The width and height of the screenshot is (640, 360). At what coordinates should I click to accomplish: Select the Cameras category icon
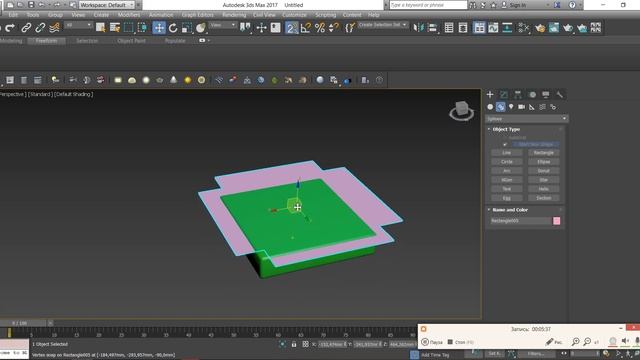[x=521, y=107]
